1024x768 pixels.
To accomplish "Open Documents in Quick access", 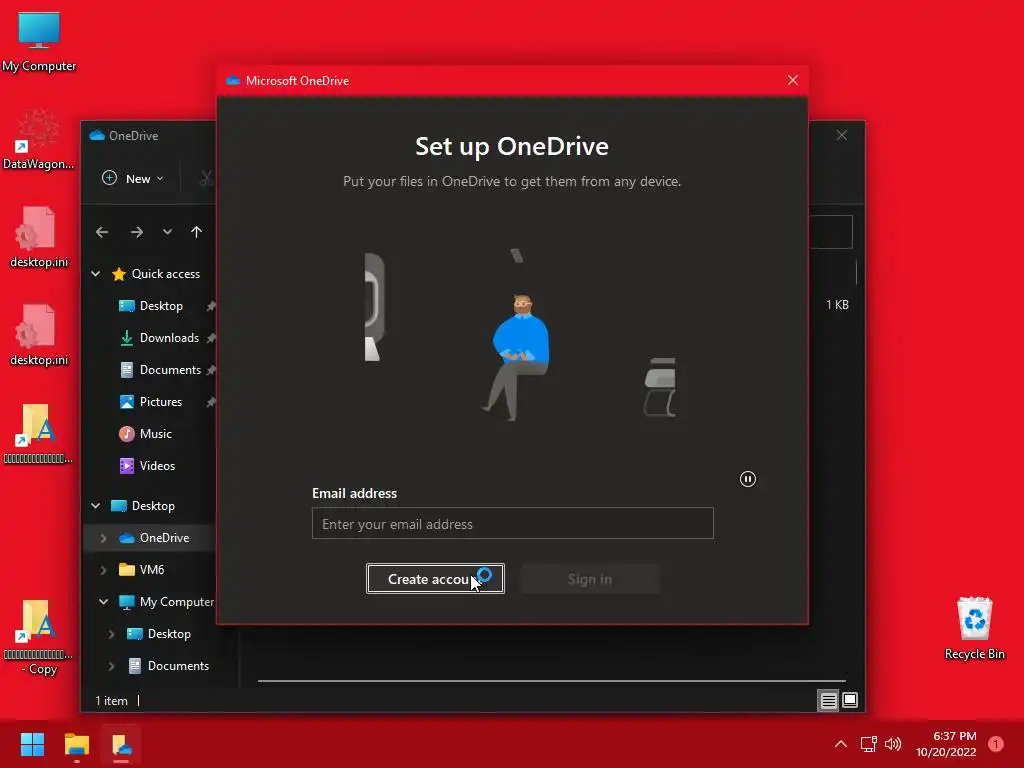I will [170, 370].
